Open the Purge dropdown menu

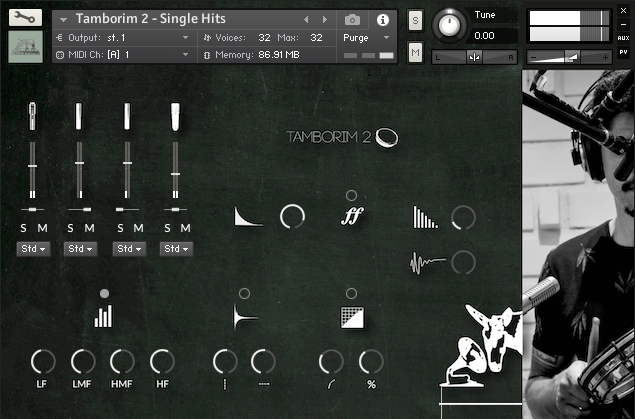tap(367, 38)
